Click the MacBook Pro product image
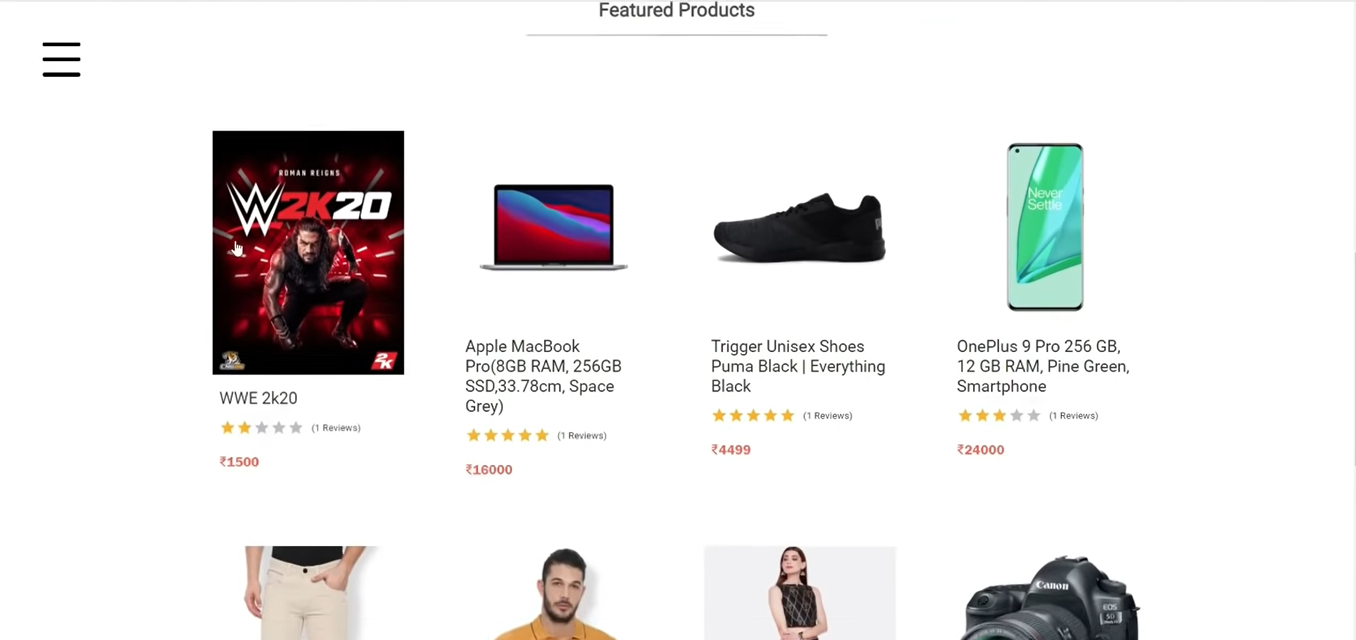This screenshot has width=1356, height=640. pos(553,226)
